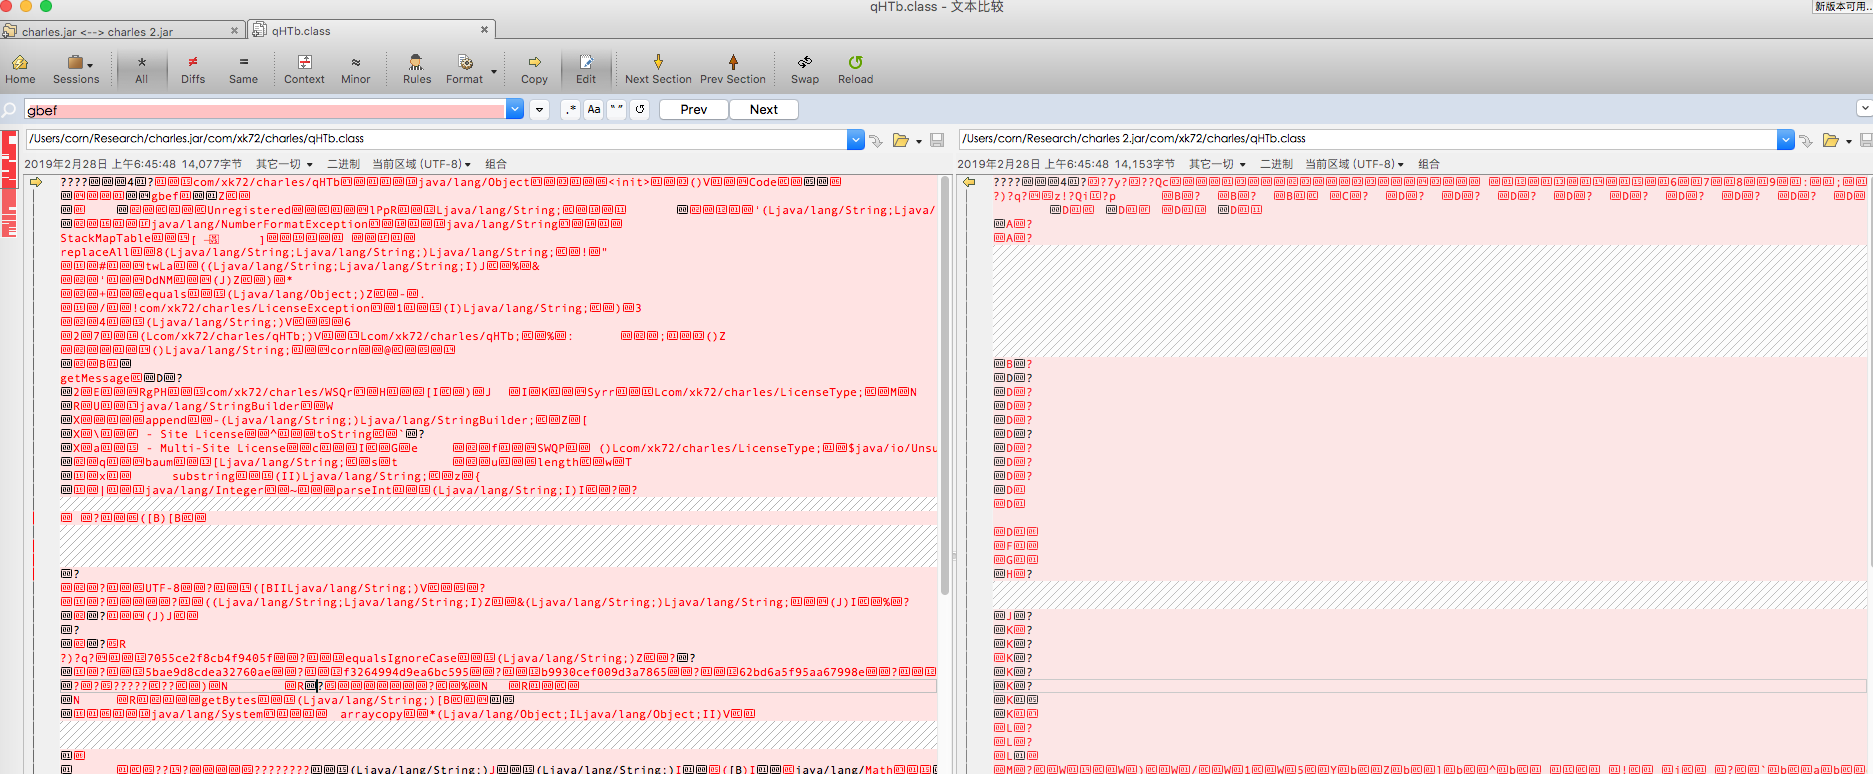The width and height of the screenshot is (1873, 774).
Task: Click the search field containing gbef
Action: coord(265,110)
